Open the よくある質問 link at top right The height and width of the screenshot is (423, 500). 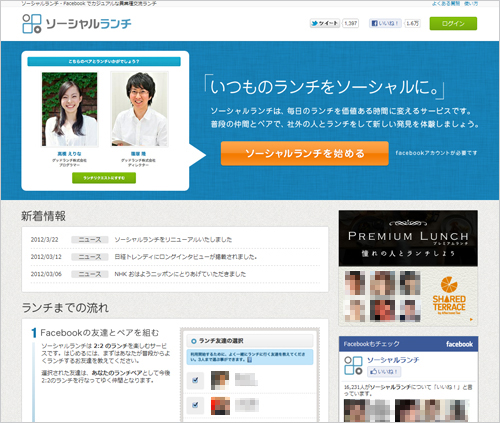point(446,3)
